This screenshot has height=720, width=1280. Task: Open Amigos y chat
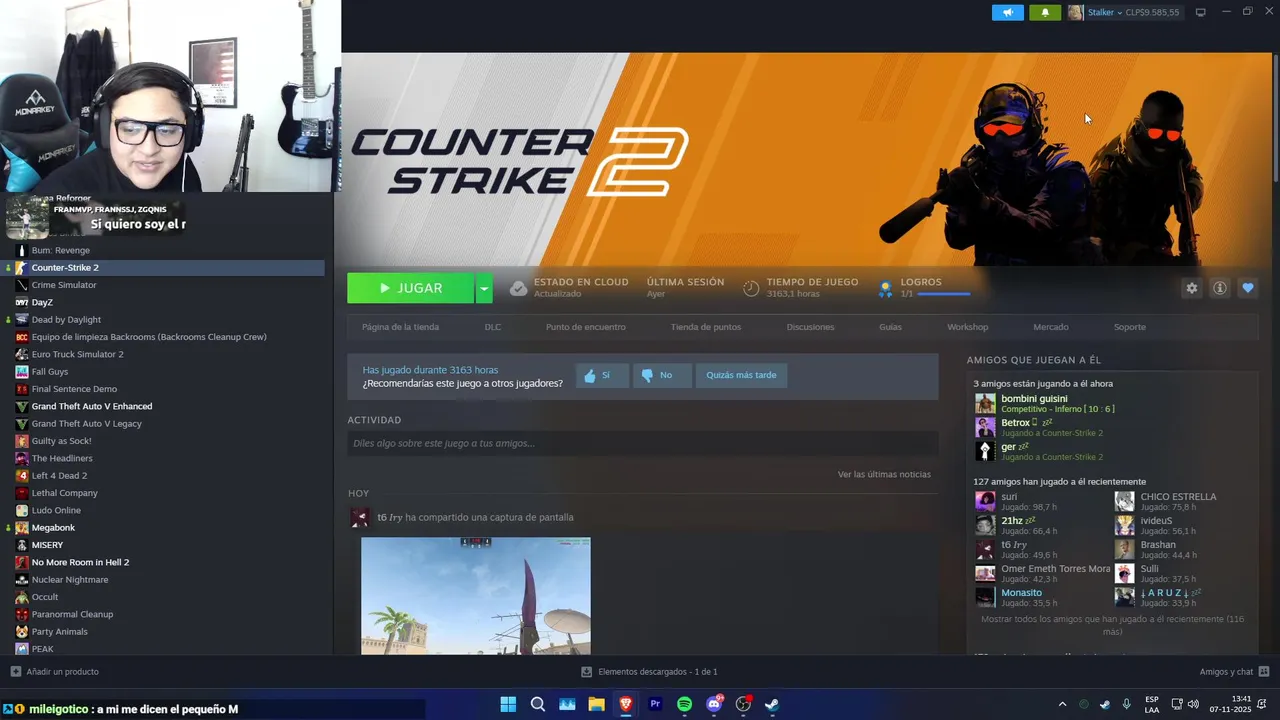point(1234,672)
